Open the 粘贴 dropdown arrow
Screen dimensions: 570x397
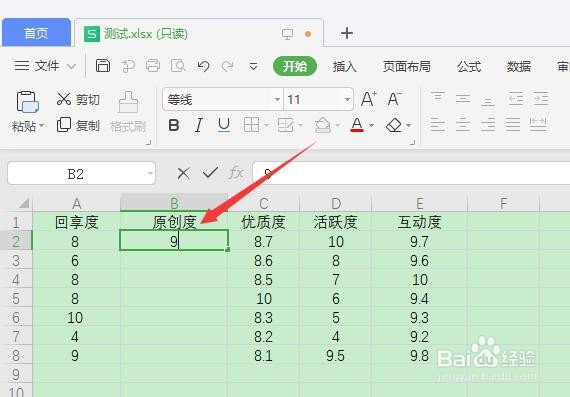click(x=41, y=126)
